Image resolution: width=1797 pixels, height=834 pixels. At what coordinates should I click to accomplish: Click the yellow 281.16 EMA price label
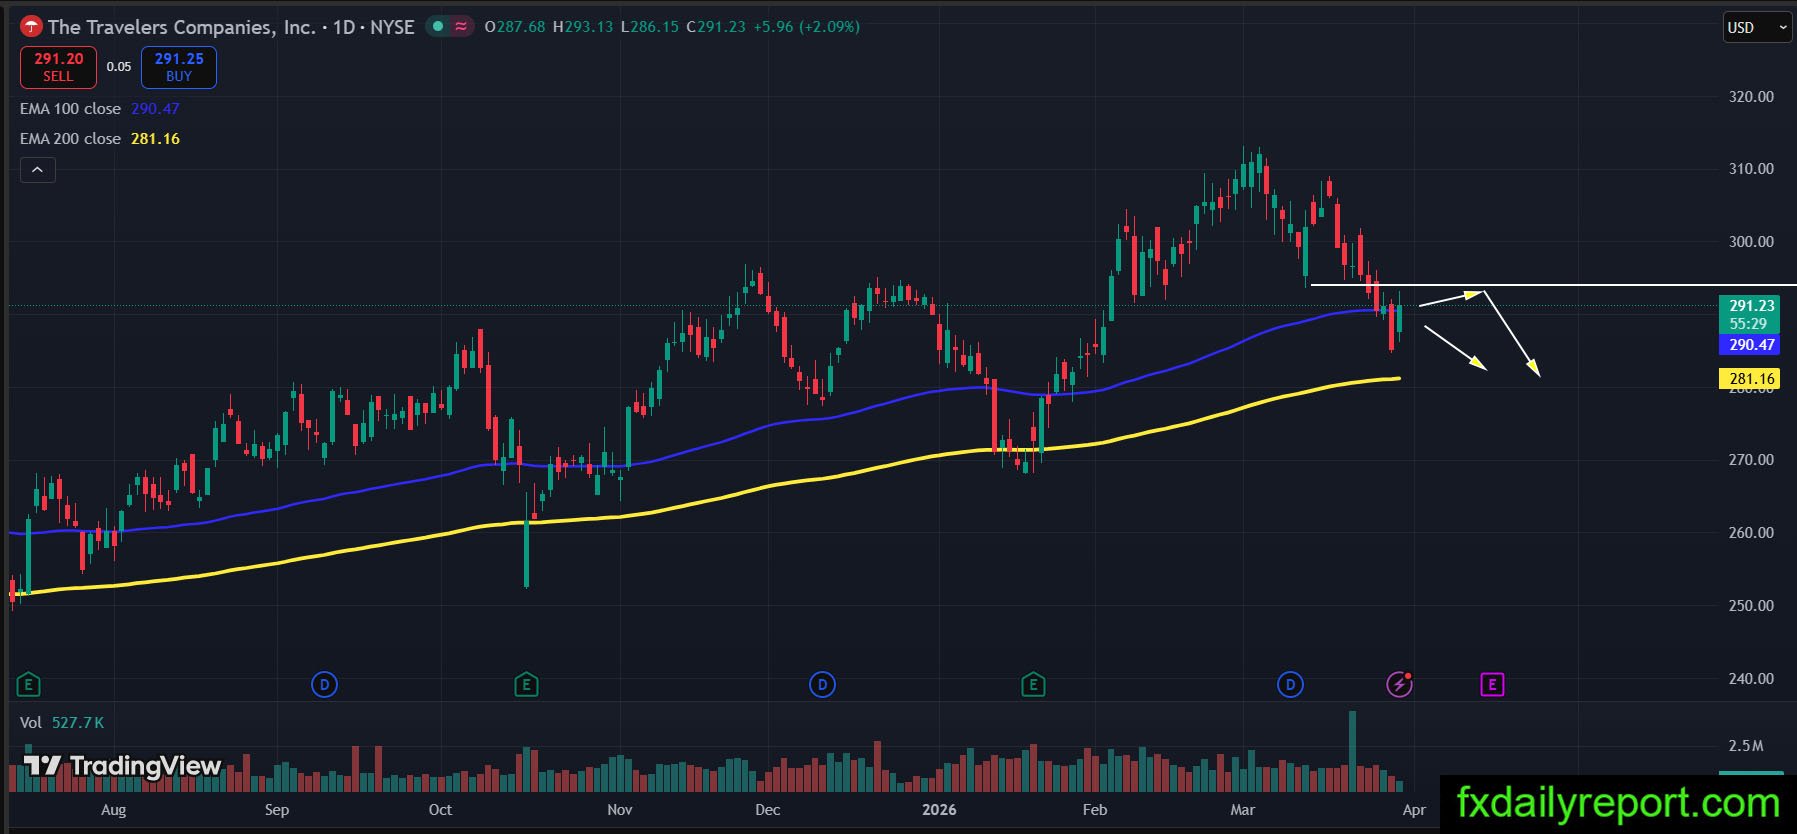tap(1751, 379)
